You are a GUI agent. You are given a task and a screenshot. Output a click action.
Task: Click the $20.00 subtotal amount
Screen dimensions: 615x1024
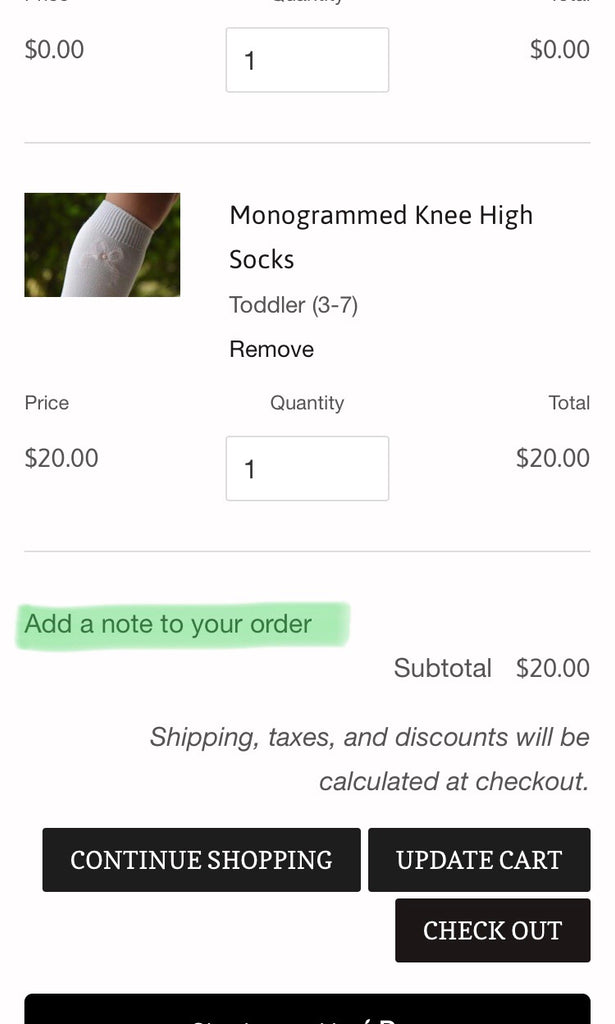pyautogui.click(x=552, y=668)
